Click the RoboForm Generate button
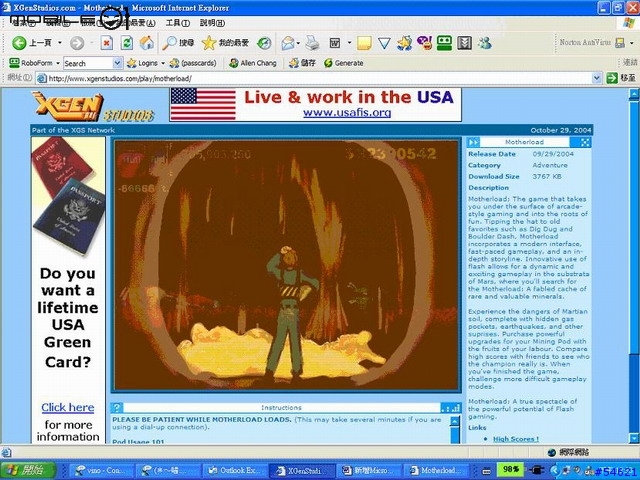This screenshot has width=640, height=480. (x=344, y=63)
